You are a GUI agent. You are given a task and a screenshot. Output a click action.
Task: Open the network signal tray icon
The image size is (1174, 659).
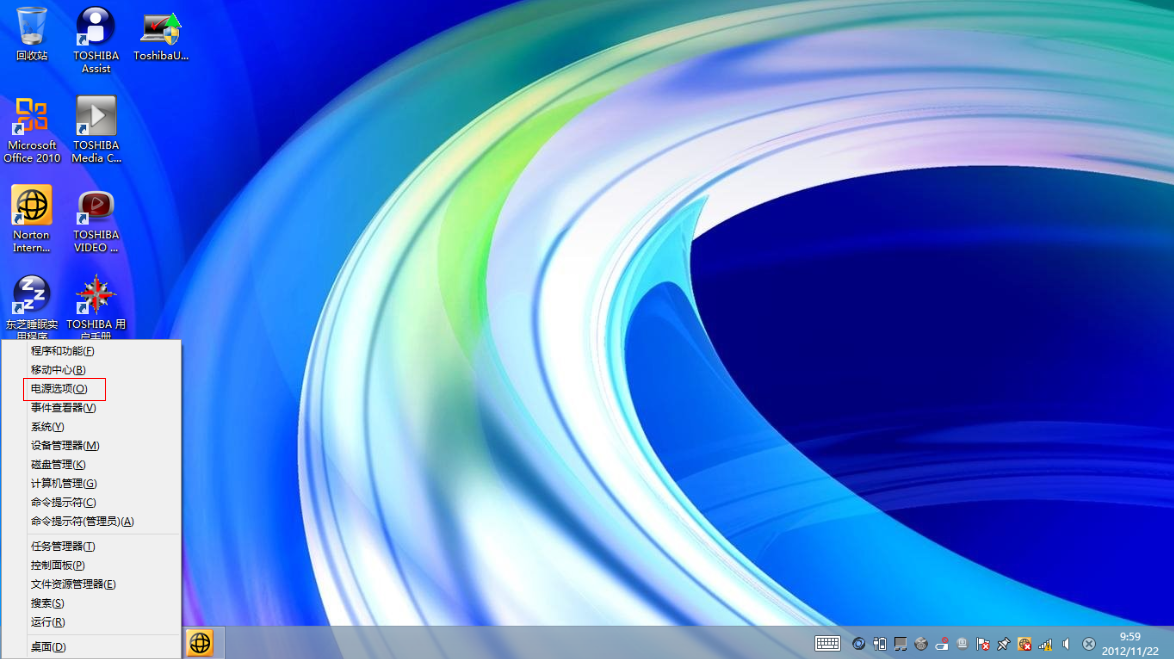click(1045, 644)
